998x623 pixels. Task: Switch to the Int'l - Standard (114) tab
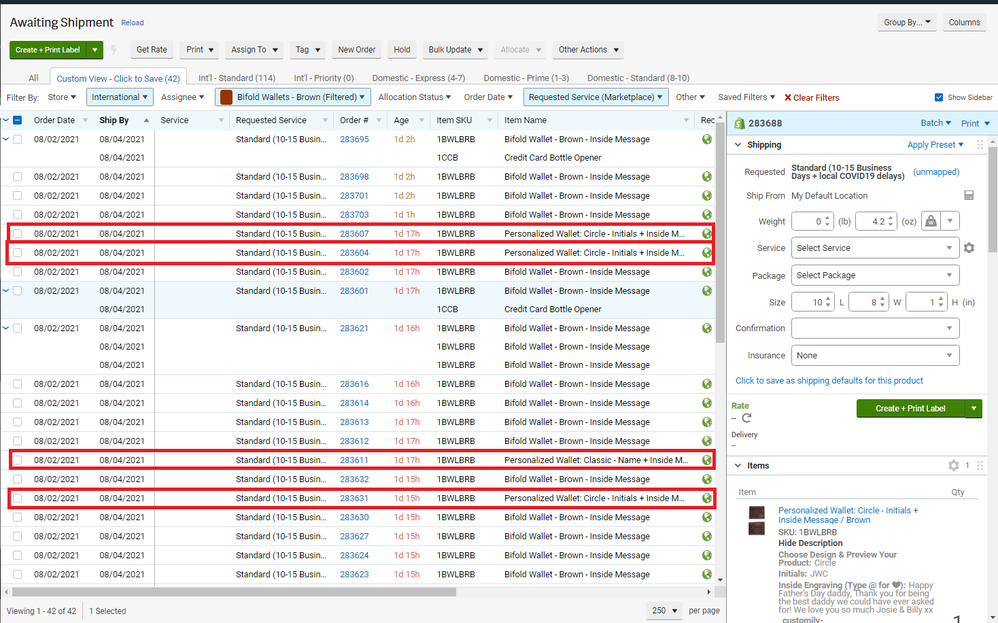[236, 78]
